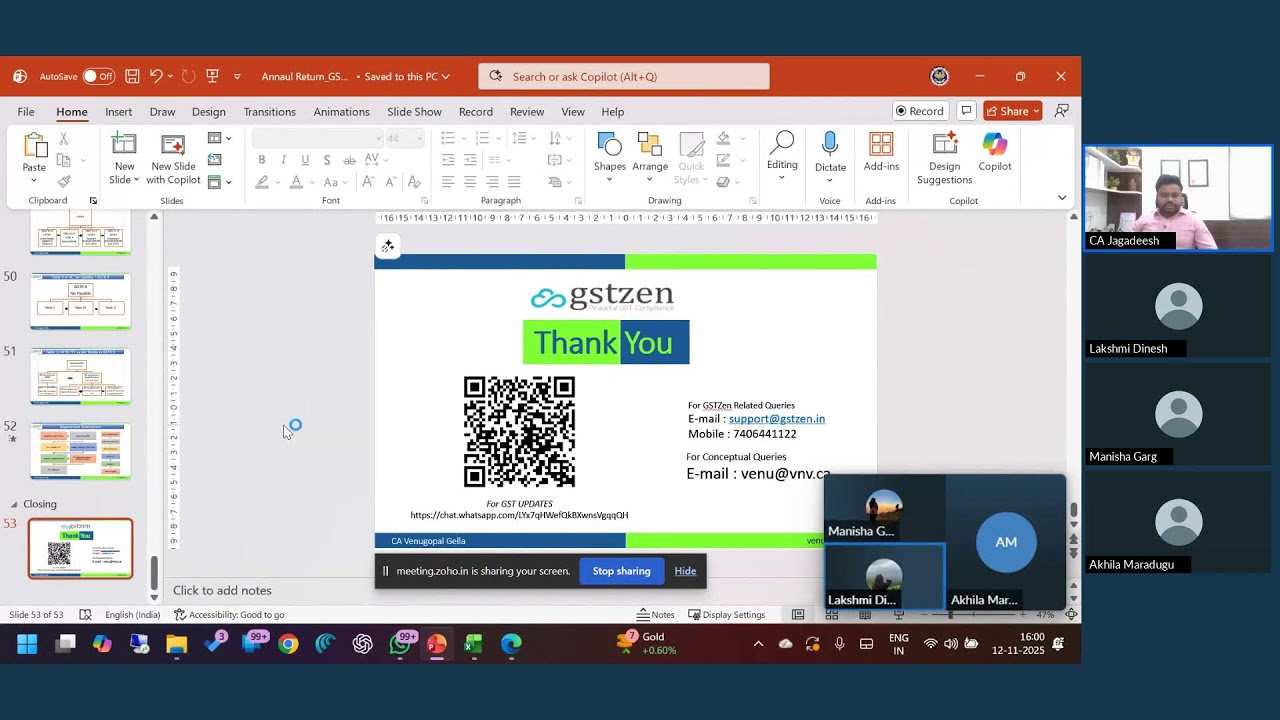Select slide 52 thumbnail
This screenshot has width=1280, height=720.
[x=80, y=450]
